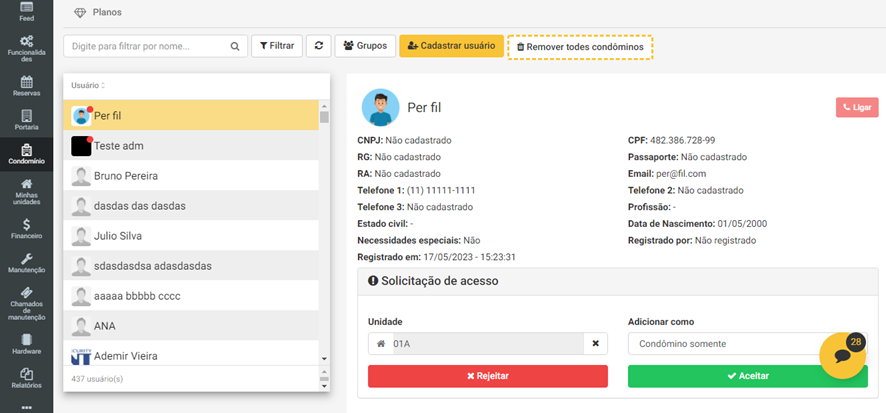
Task: Open Minhas unidades house icon
Action: (x=26, y=184)
